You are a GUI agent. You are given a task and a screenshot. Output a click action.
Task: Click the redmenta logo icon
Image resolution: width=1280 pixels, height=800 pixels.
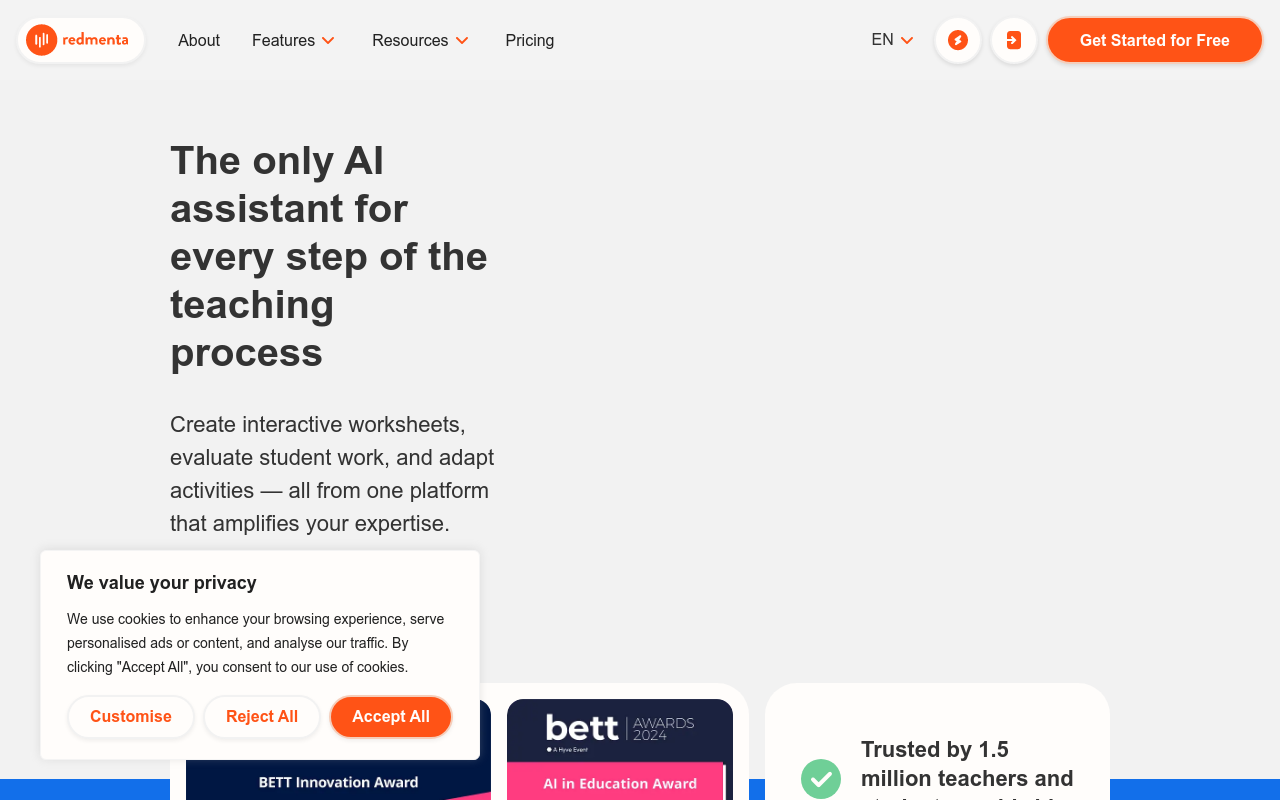point(41,40)
